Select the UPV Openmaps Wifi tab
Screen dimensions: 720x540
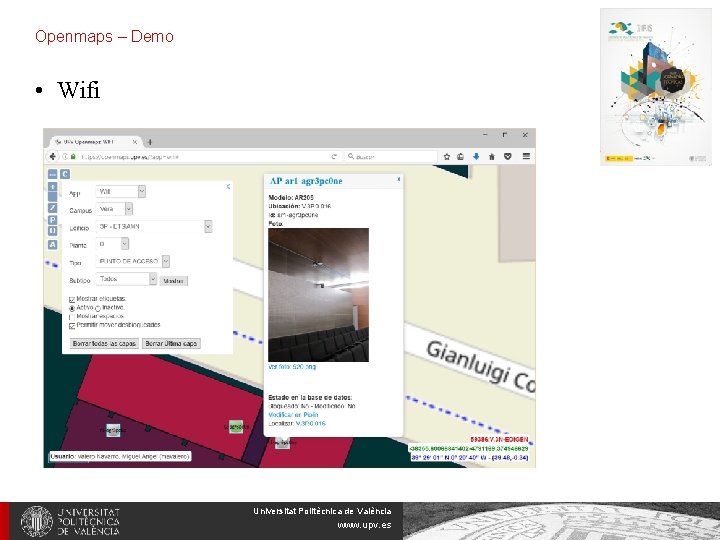(x=96, y=142)
